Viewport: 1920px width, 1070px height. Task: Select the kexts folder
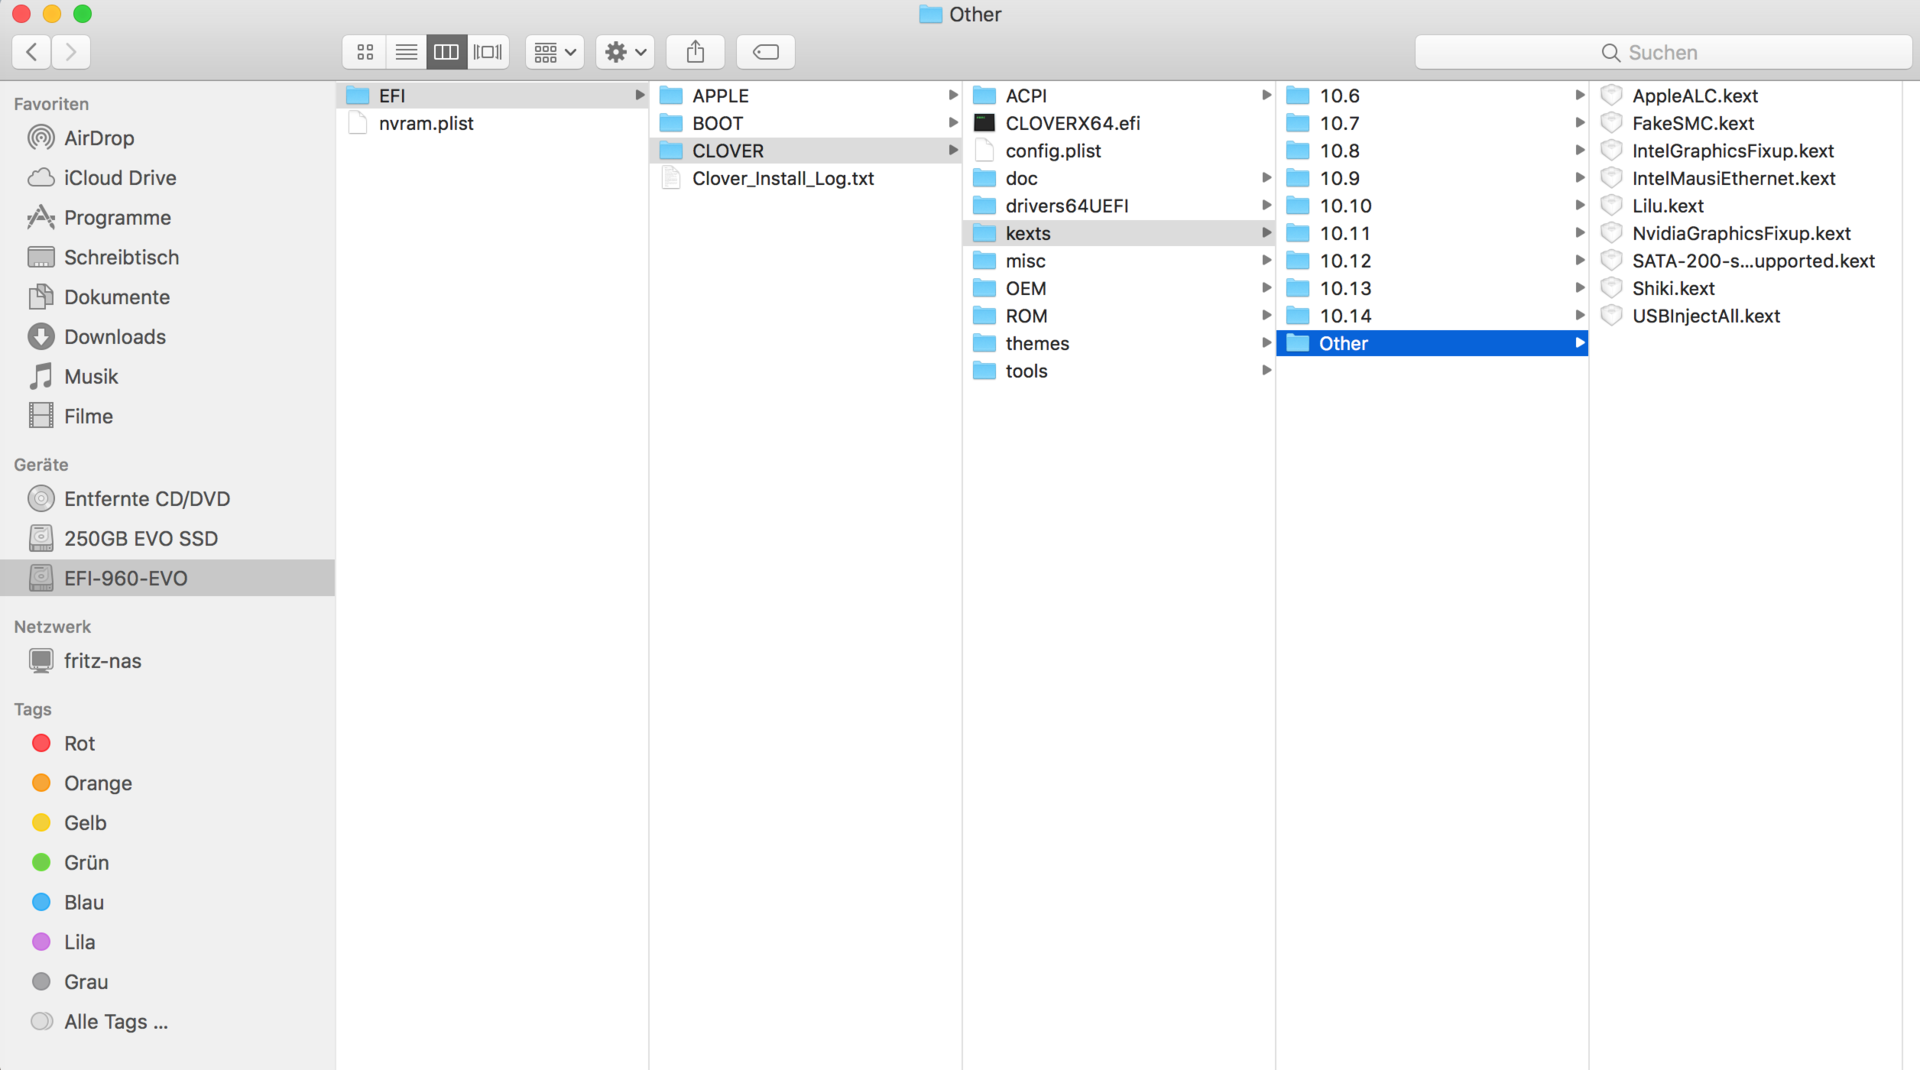coord(1119,233)
